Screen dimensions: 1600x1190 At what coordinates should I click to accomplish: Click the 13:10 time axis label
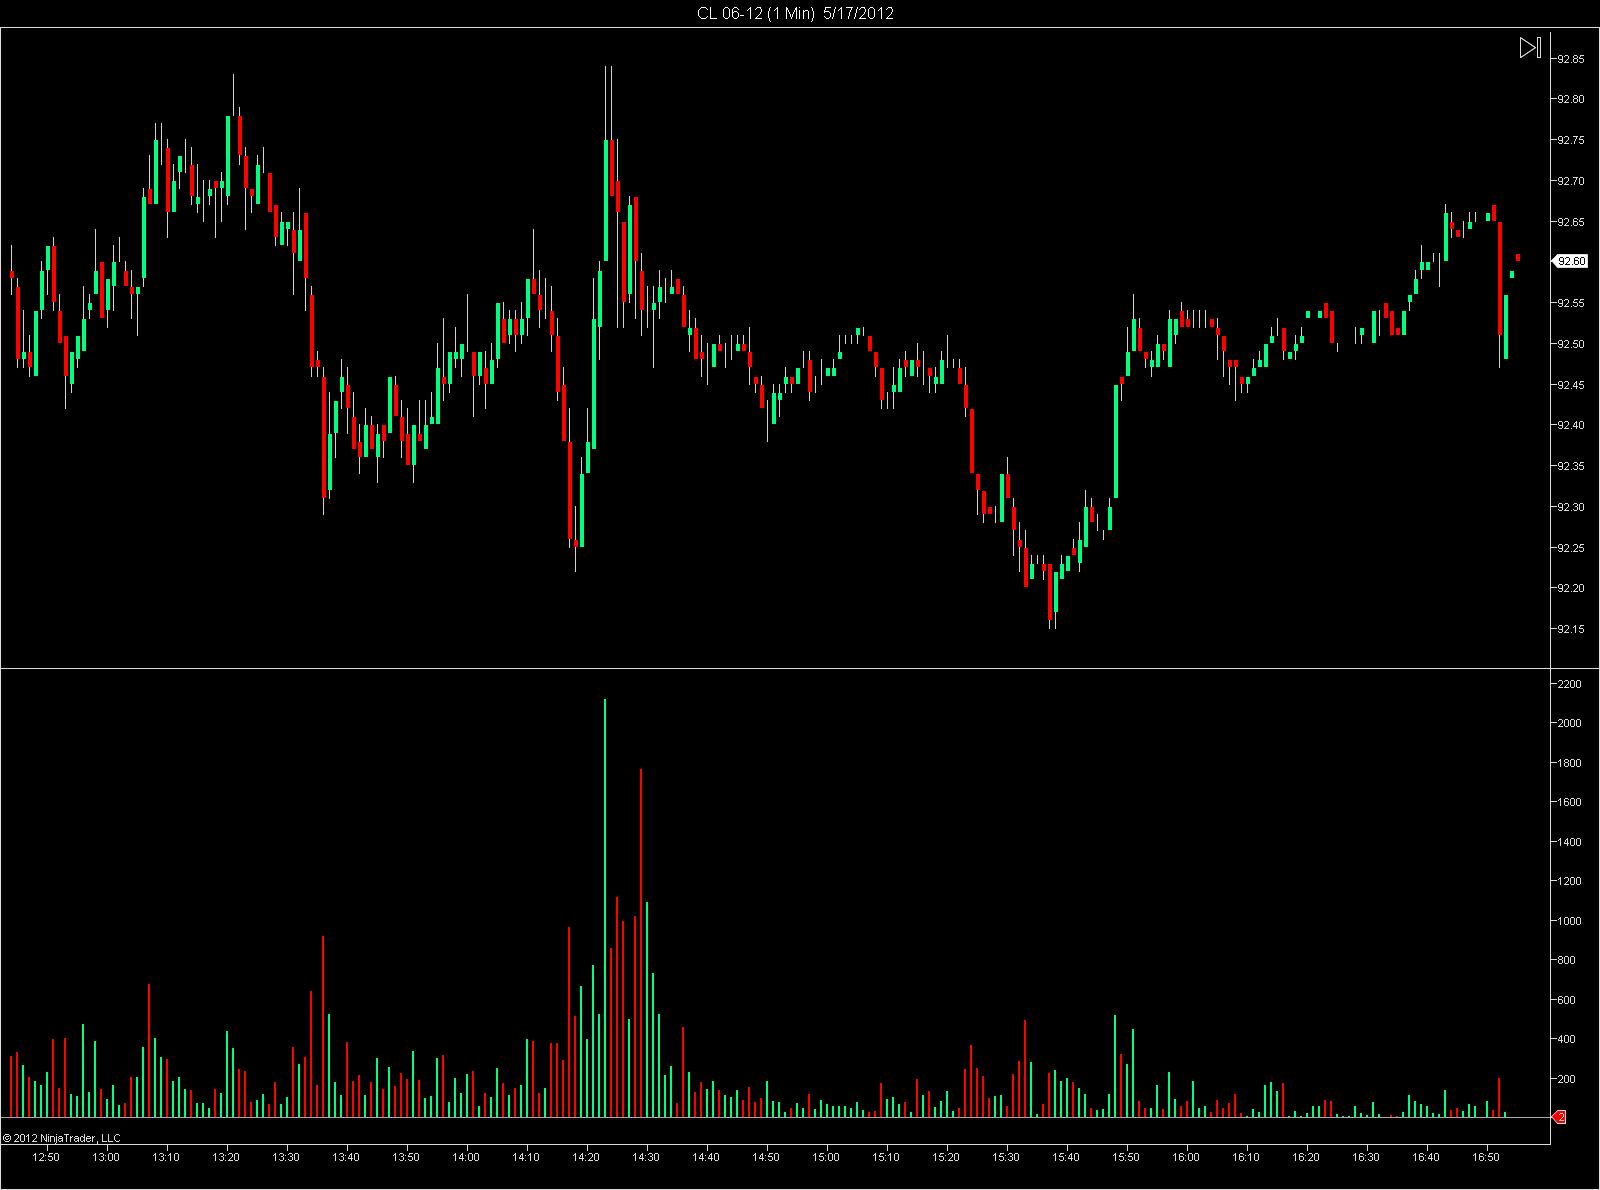(166, 1157)
